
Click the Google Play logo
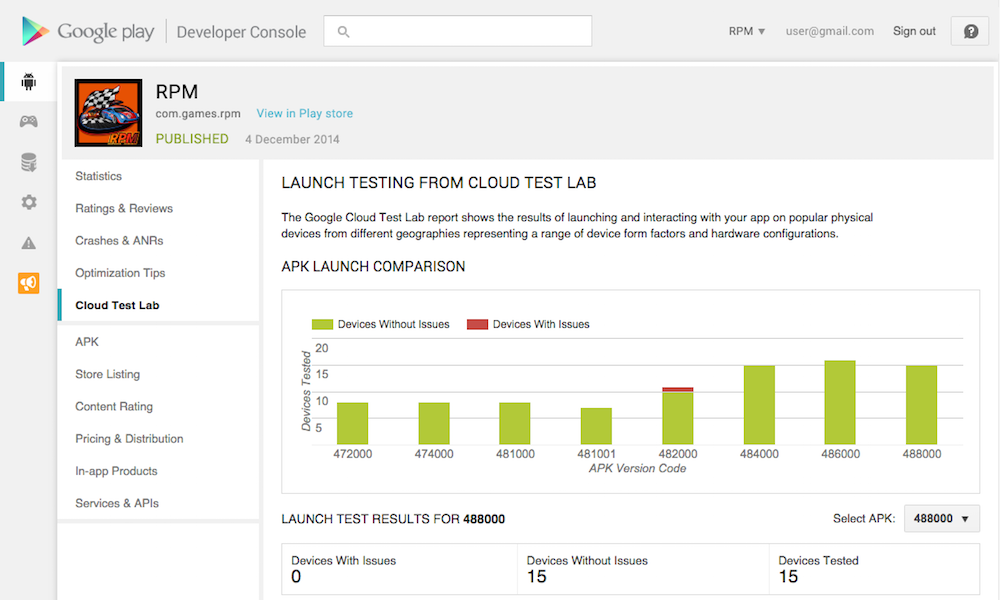tap(88, 31)
